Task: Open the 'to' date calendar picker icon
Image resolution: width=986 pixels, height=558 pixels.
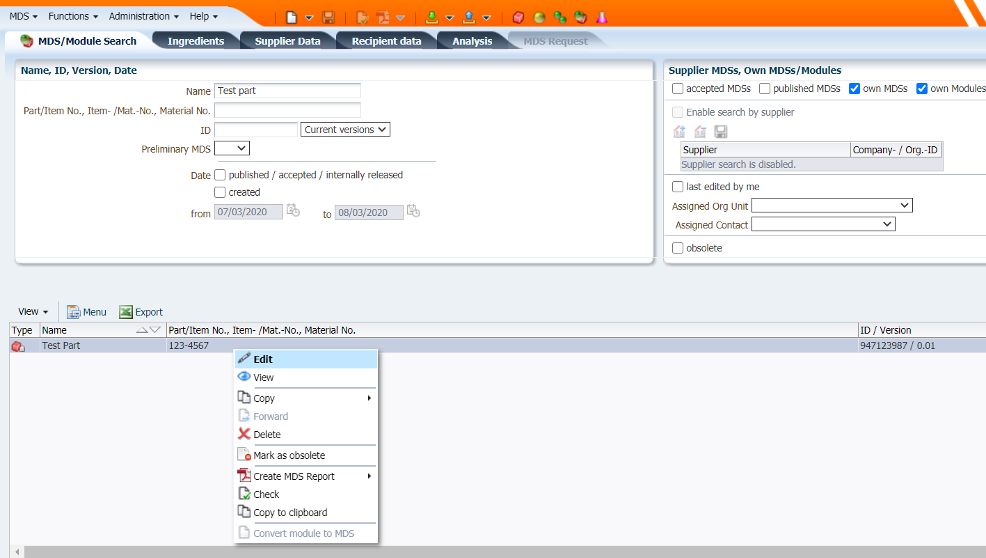Action: pos(413,211)
